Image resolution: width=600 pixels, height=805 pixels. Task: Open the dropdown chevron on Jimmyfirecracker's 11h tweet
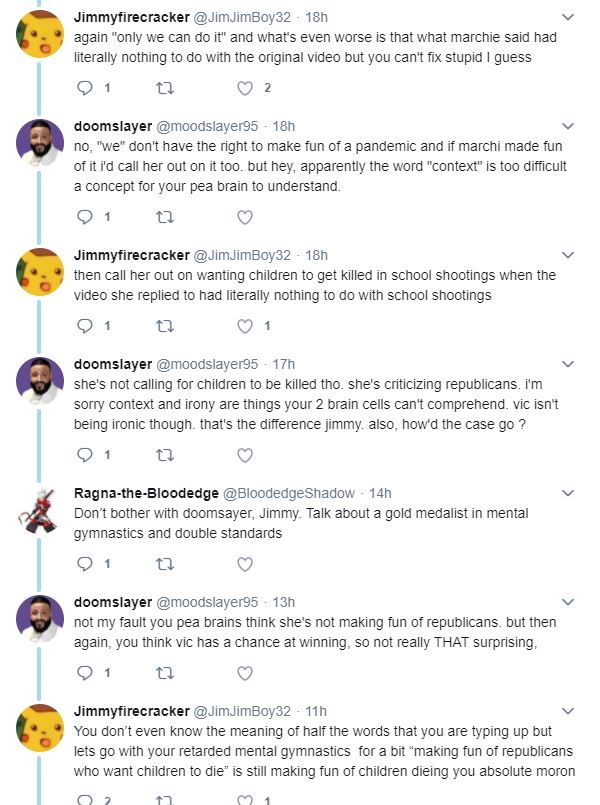click(568, 711)
